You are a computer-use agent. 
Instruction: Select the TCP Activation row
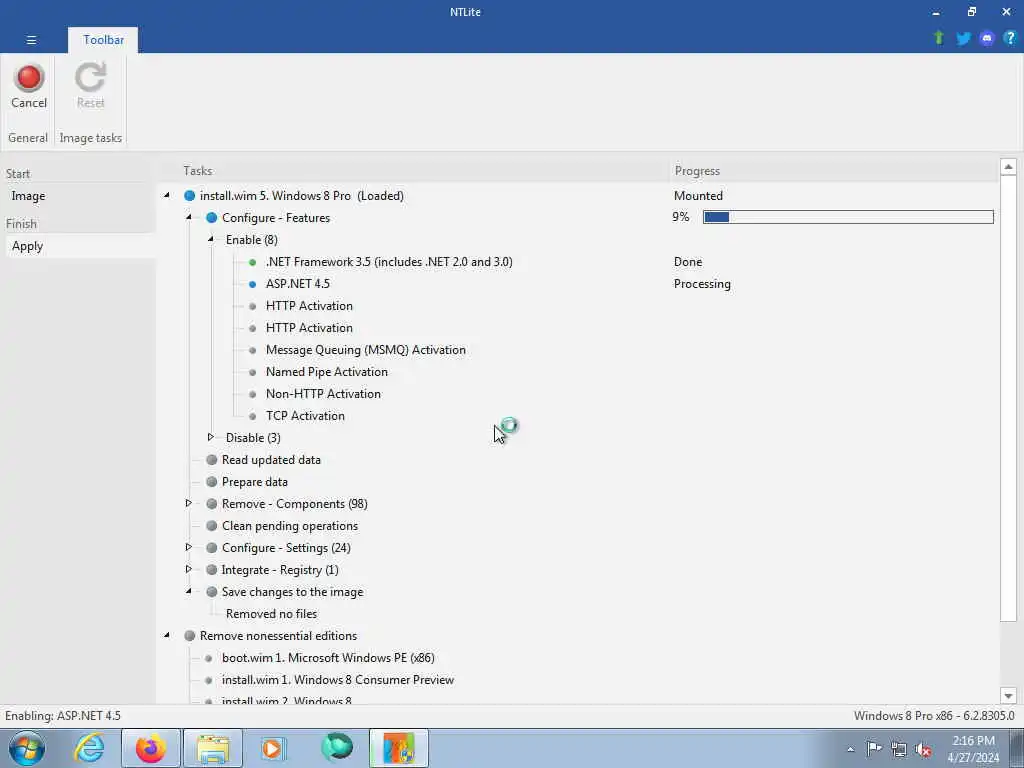305,416
